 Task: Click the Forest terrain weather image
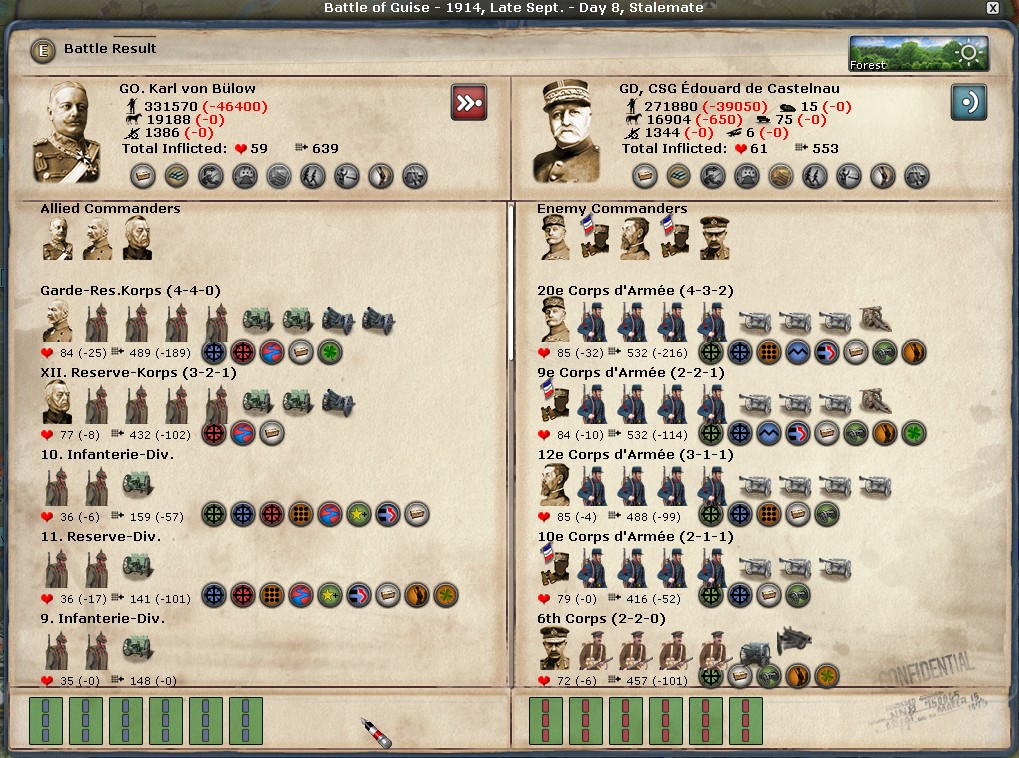919,53
